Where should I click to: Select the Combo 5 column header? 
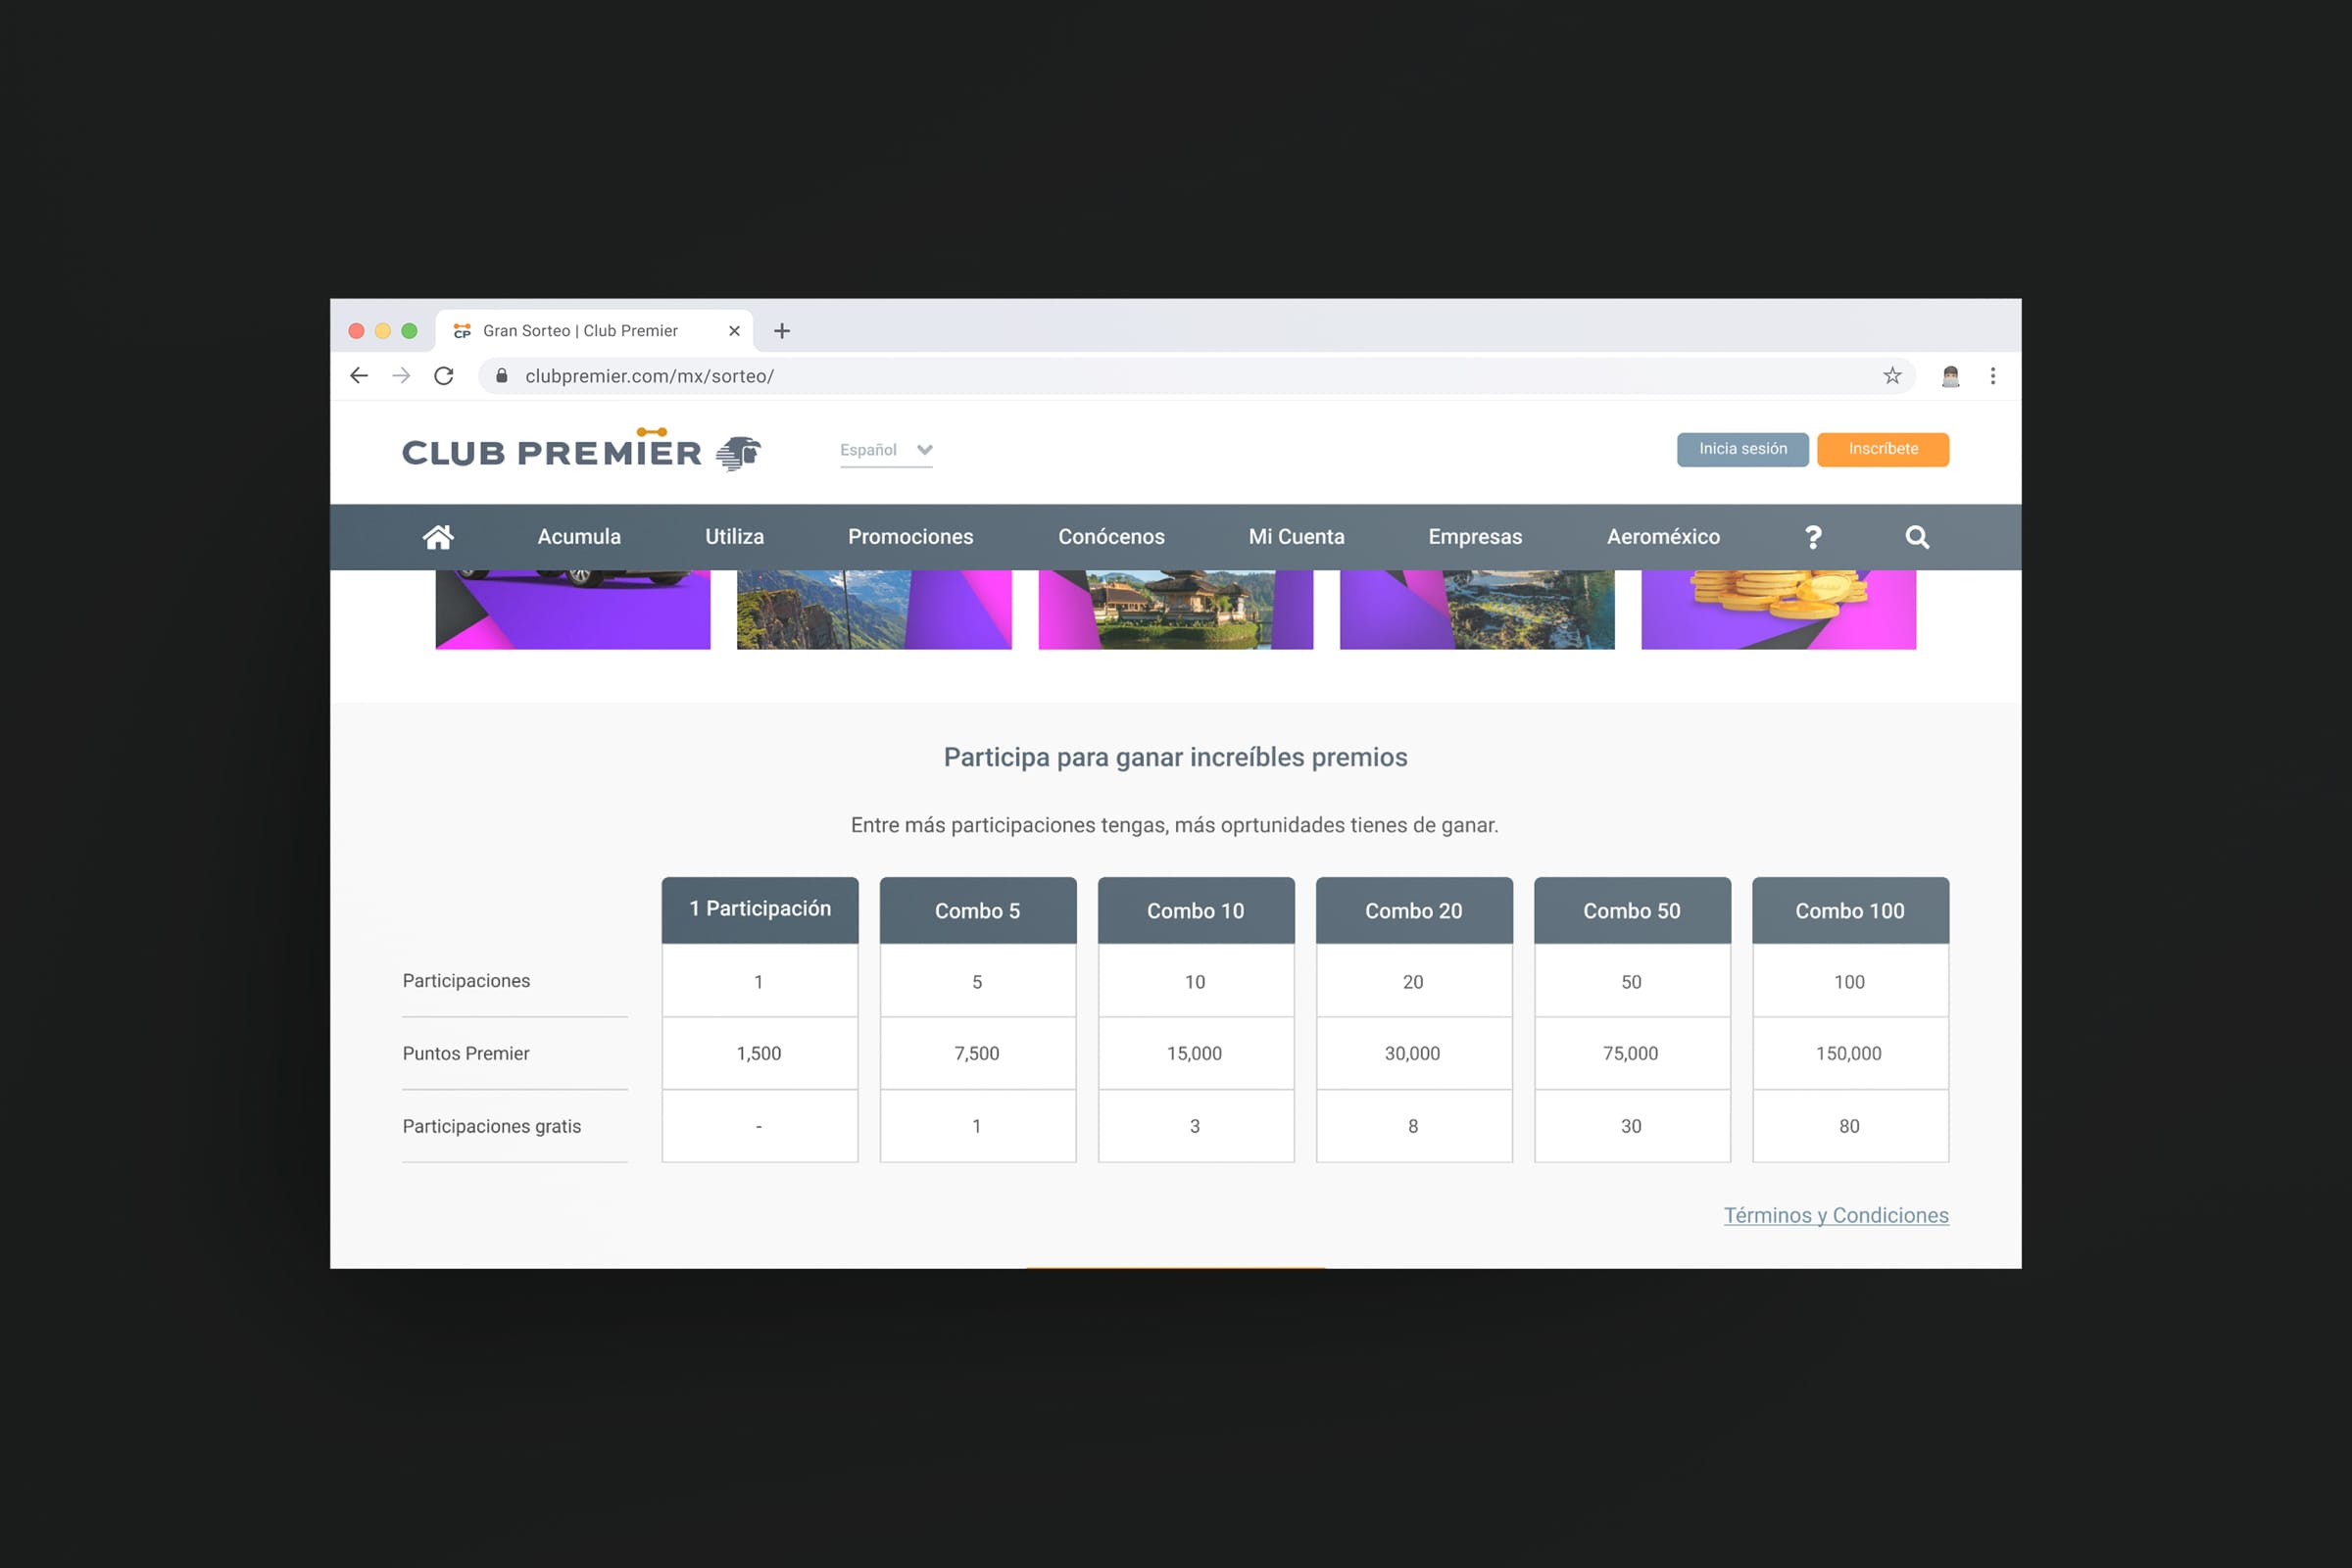(978, 910)
